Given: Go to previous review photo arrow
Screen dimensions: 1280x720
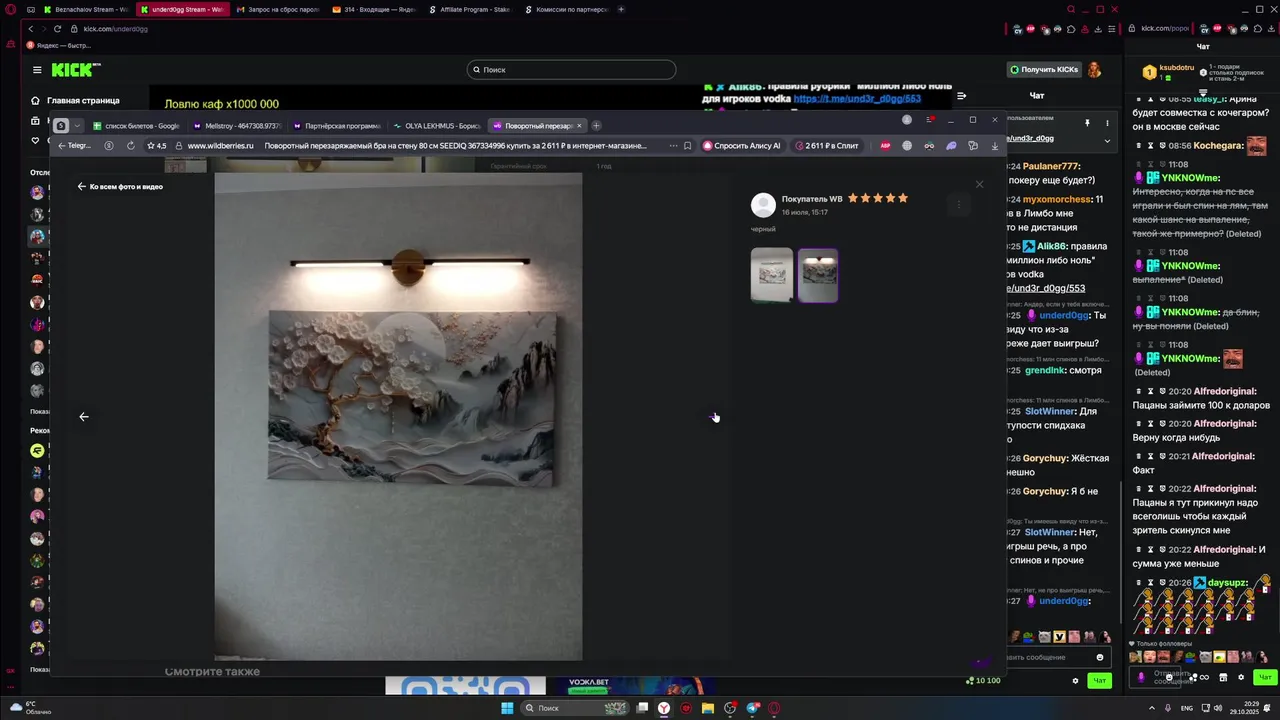Looking at the screenshot, I should pyautogui.click(x=84, y=416).
